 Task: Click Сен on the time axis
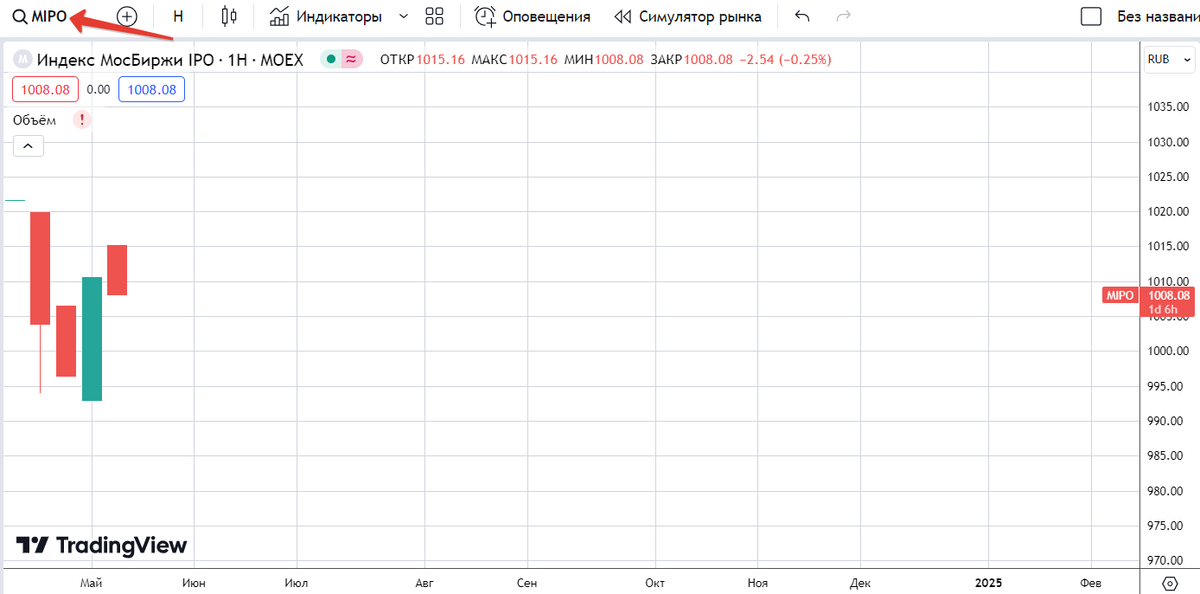527,582
